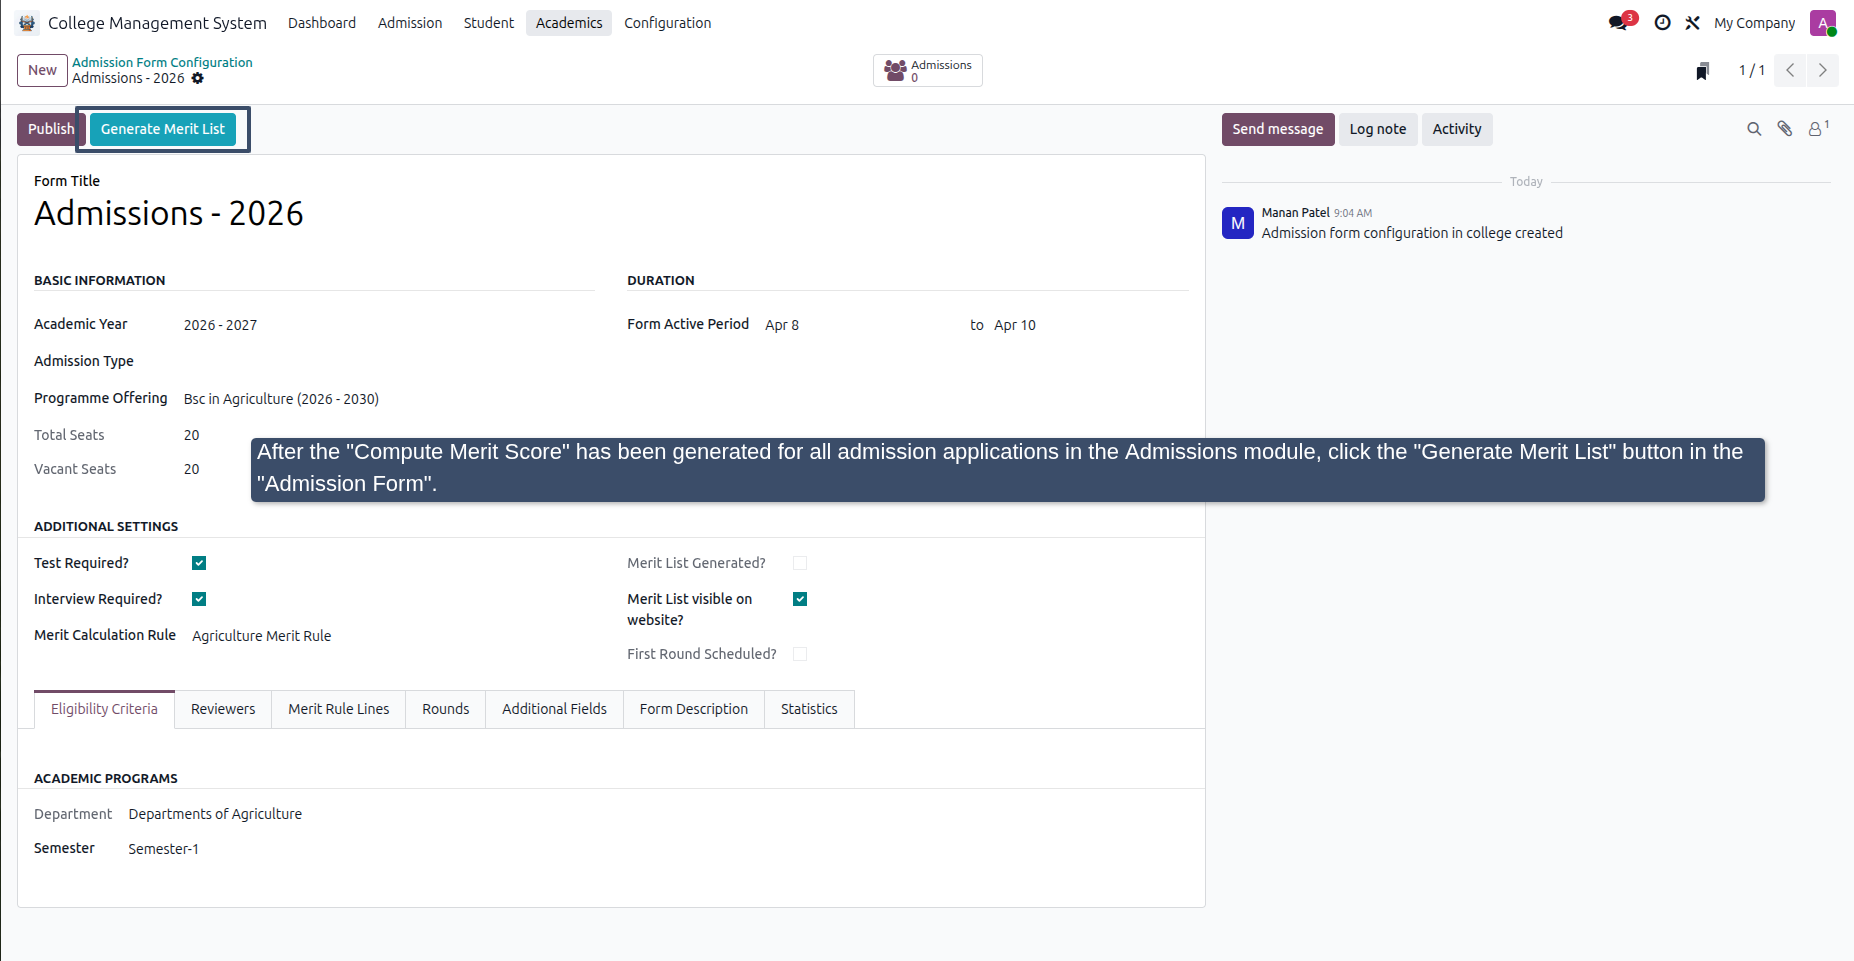Open the conversations chat icon

(1620, 22)
